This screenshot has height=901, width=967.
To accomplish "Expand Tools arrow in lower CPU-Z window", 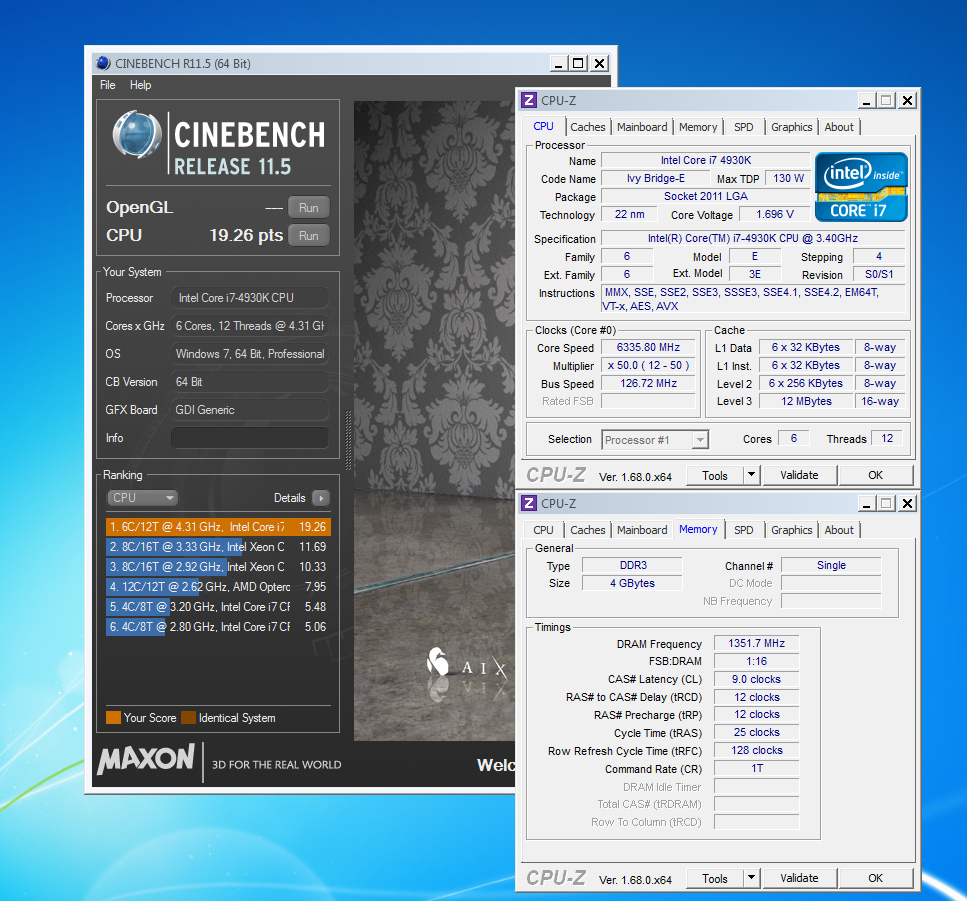I will pos(751,878).
